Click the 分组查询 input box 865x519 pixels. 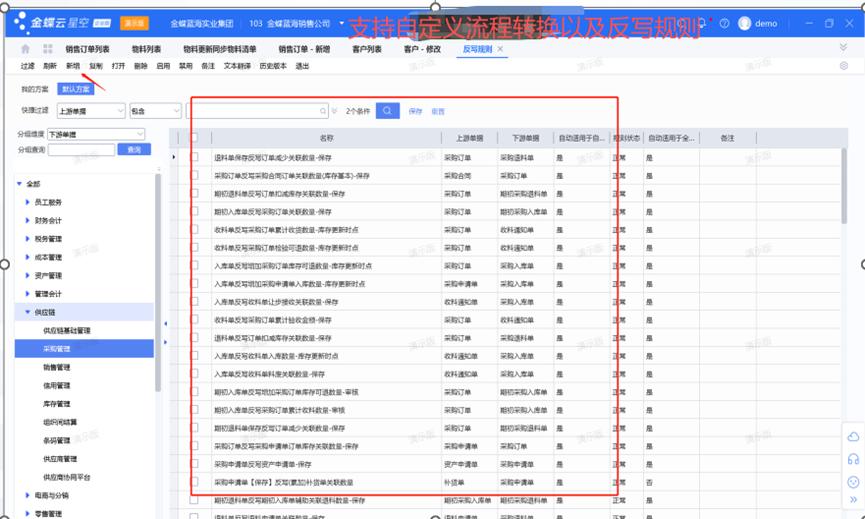81,149
